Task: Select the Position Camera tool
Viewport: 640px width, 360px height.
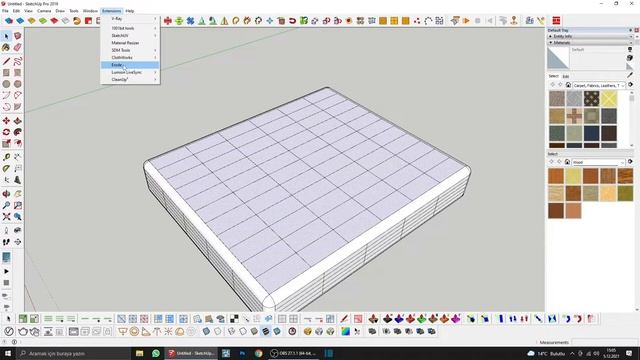Action: [x=6, y=231]
